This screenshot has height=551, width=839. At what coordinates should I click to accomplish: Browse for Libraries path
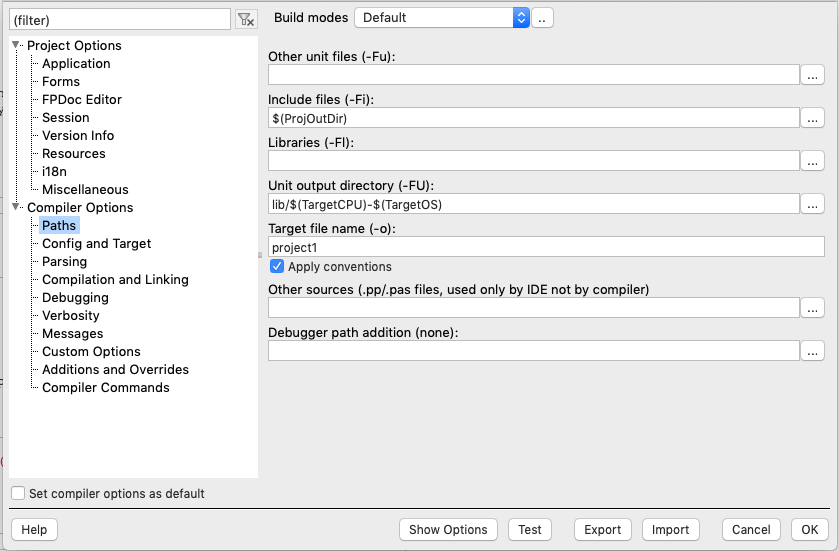tap(812, 160)
